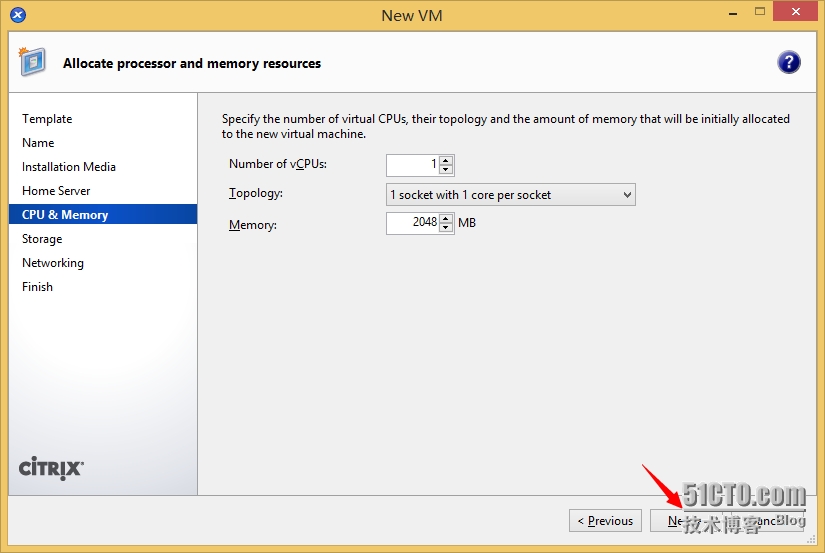The width and height of the screenshot is (825, 553).
Task: Click the Number of vCPUs input field
Action: click(x=413, y=165)
